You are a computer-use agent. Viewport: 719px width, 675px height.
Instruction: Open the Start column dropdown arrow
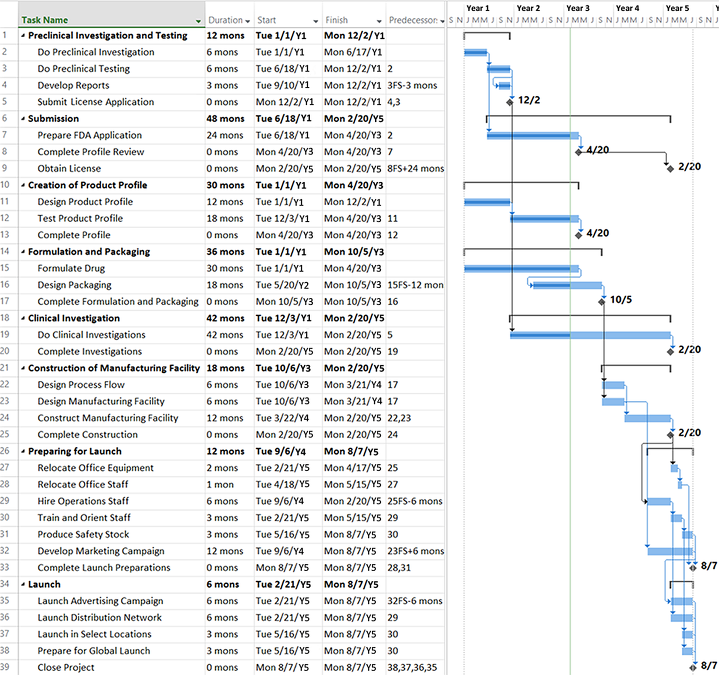pyautogui.click(x=316, y=20)
